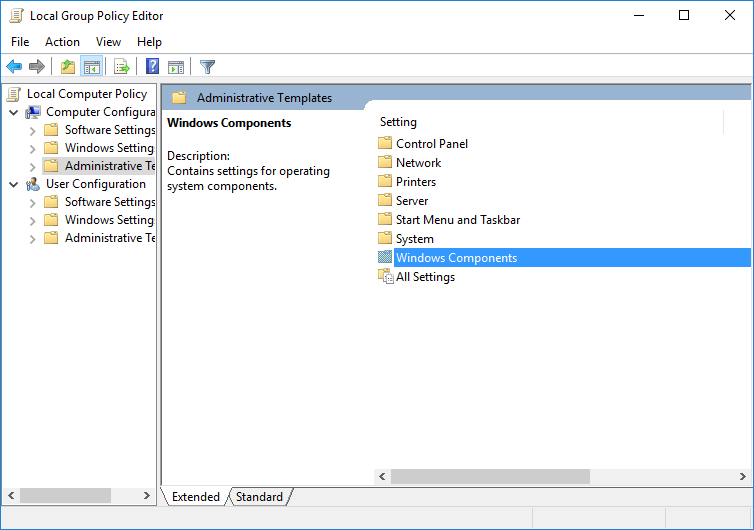Click the tree pane horizontal scrollbar thumb

[x=65, y=495]
